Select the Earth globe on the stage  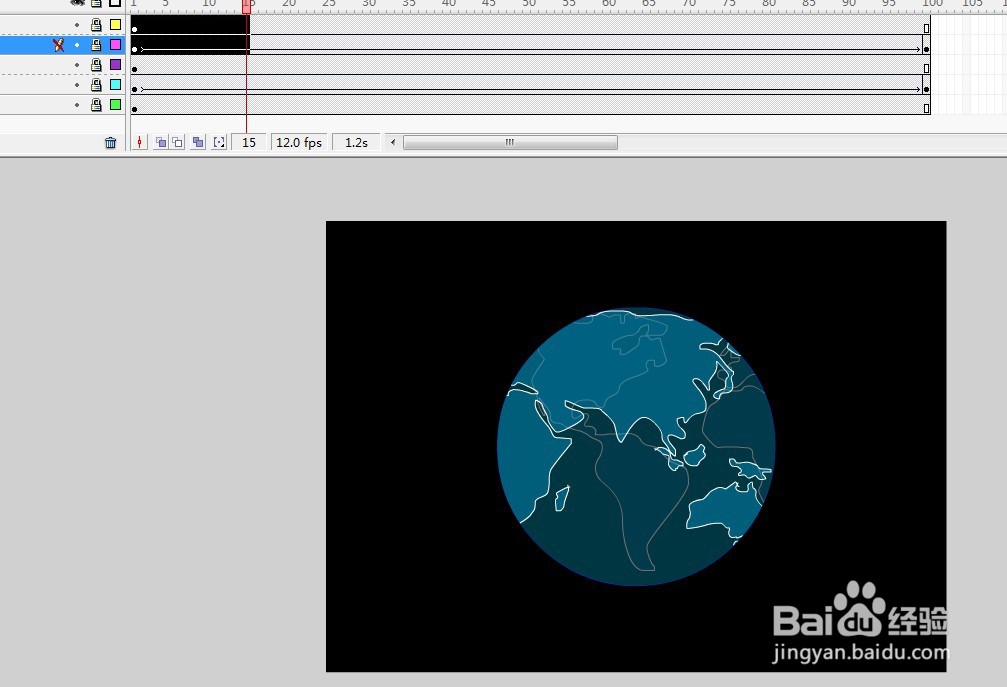(x=636, y=446)
